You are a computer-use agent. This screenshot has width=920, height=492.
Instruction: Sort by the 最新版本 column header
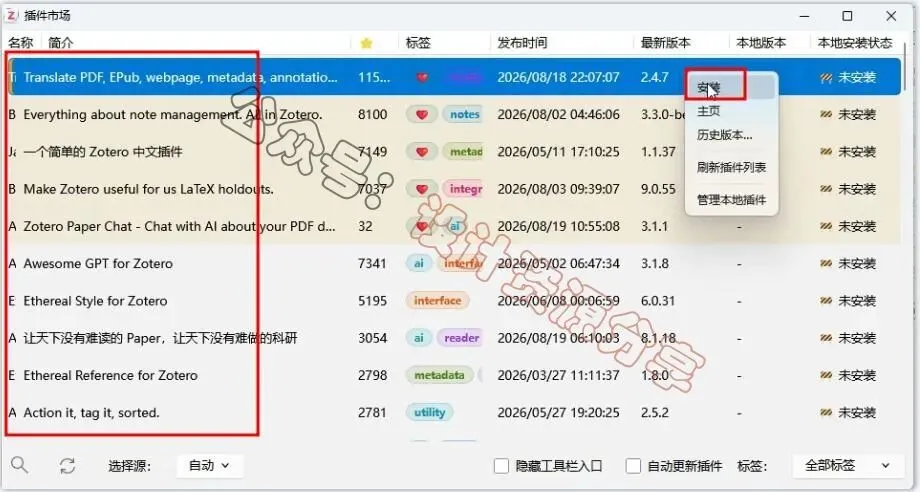tap(665, 43)
